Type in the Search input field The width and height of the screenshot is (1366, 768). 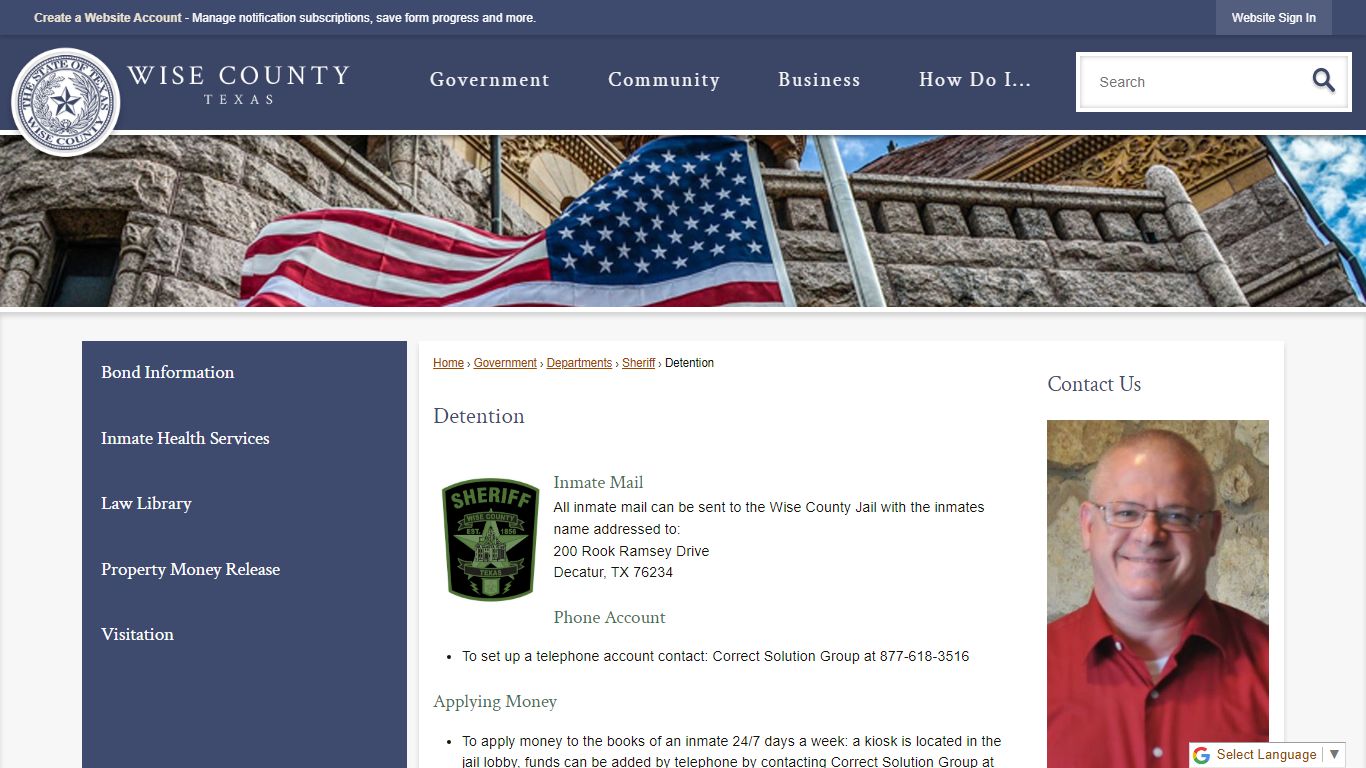(1195, 82)
